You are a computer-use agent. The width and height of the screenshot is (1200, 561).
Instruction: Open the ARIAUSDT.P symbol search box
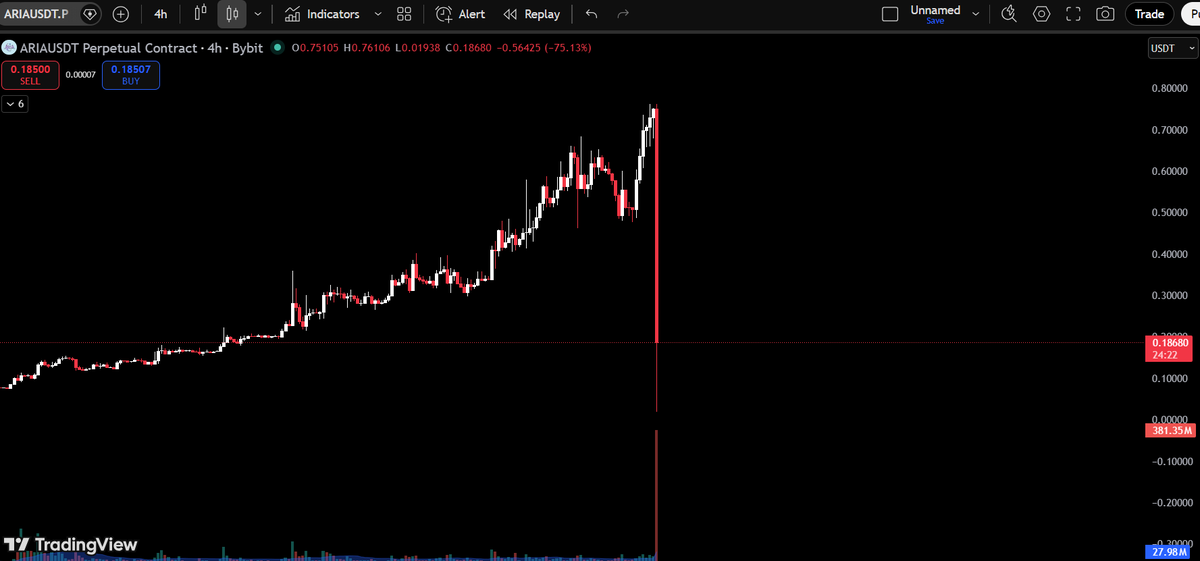tap(36, 14)
